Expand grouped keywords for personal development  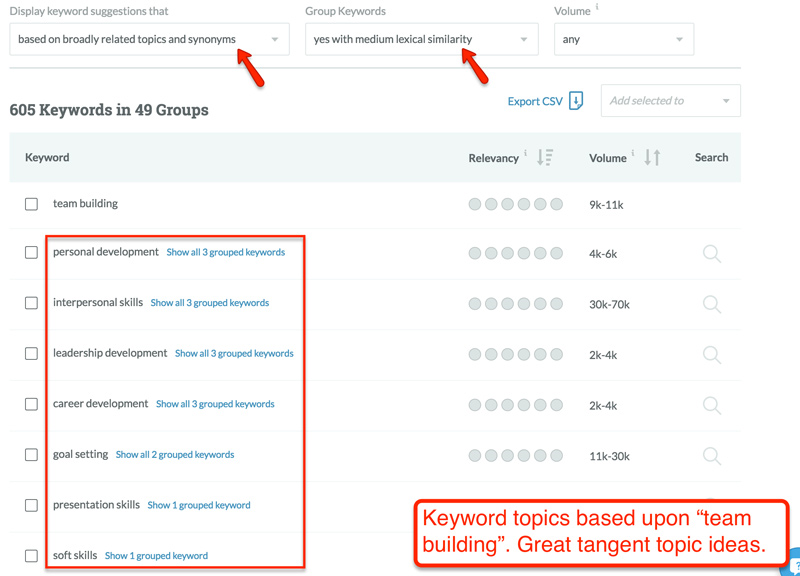click(225, 253)
